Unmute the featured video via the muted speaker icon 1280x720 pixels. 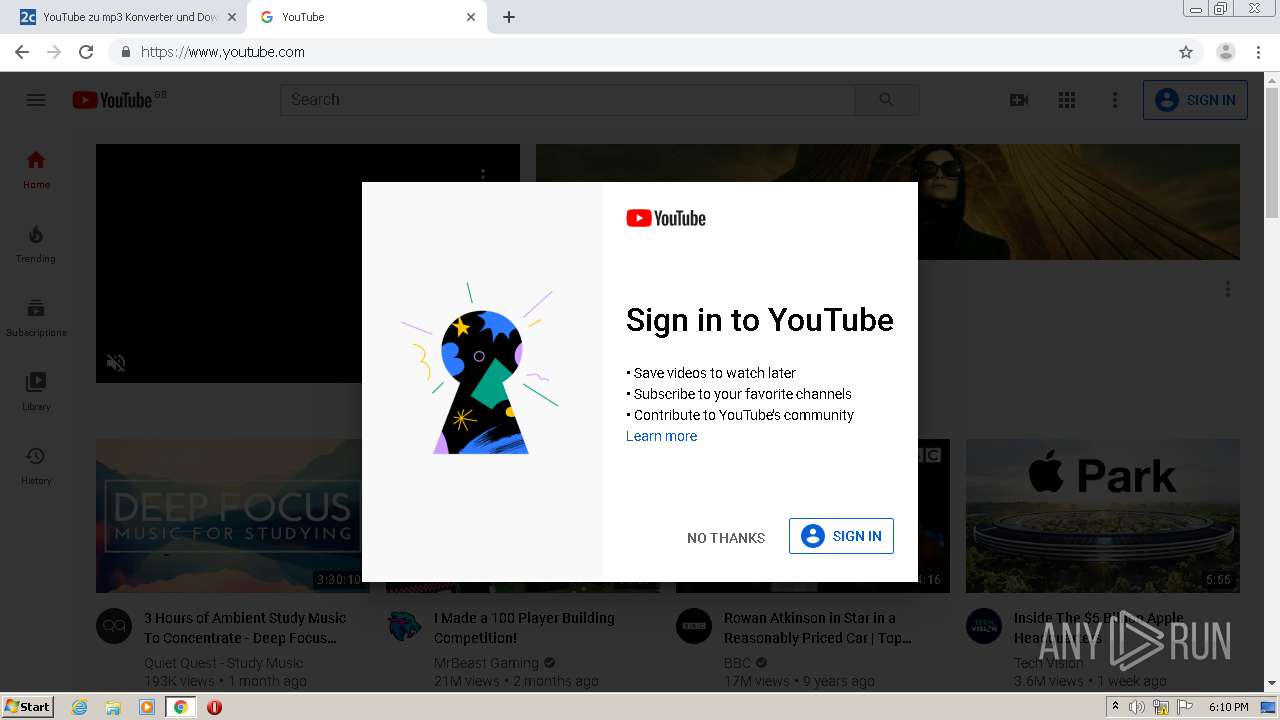click(x=116, y=363)
